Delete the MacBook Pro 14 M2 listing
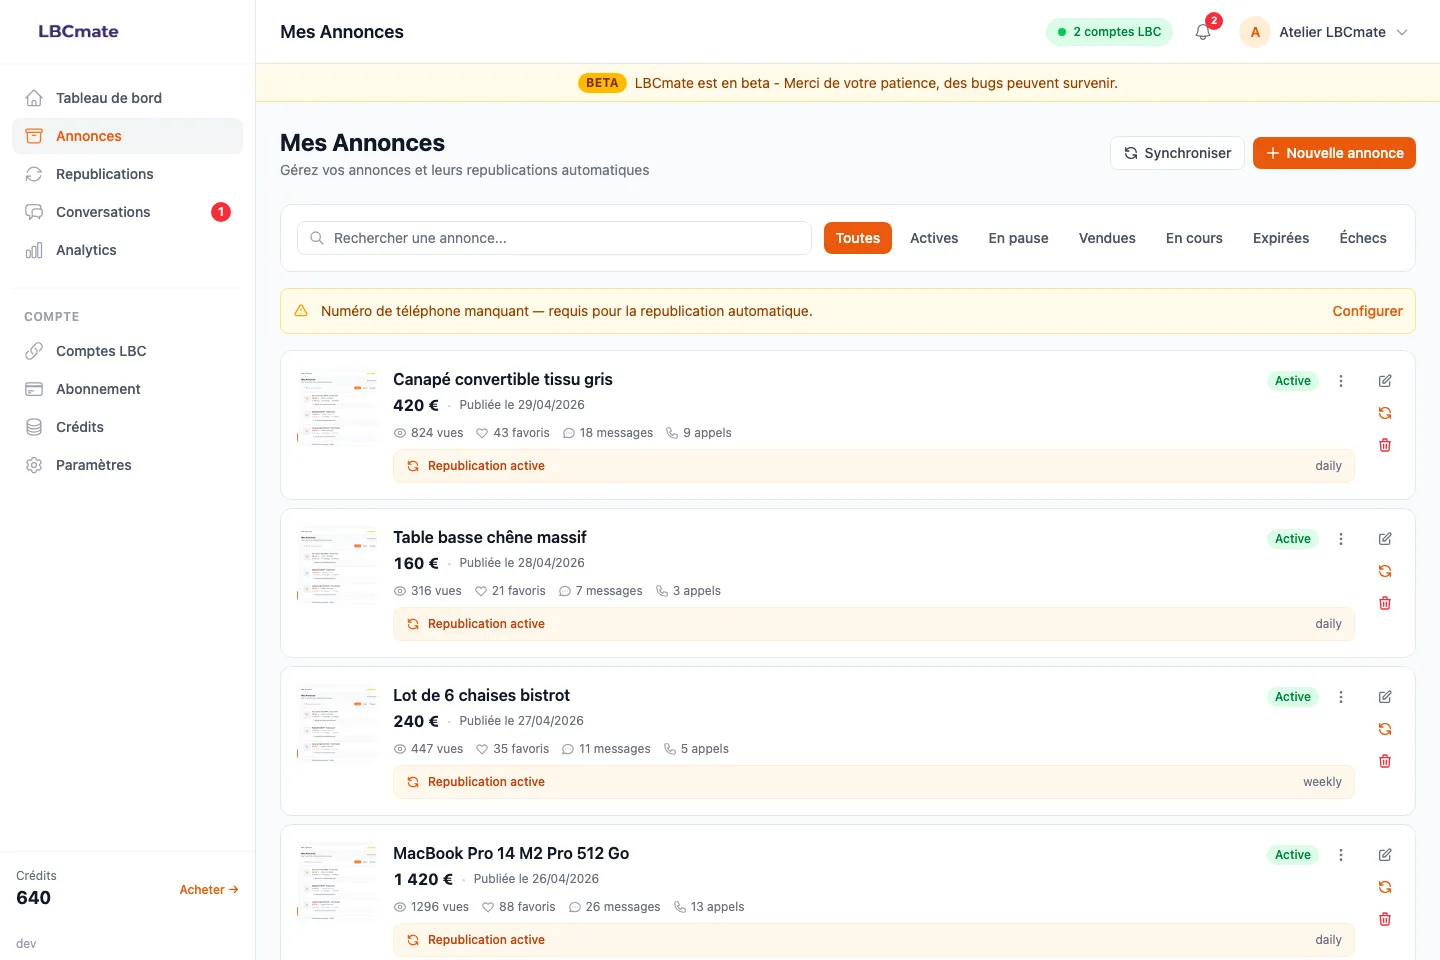 click(1385, 919)
